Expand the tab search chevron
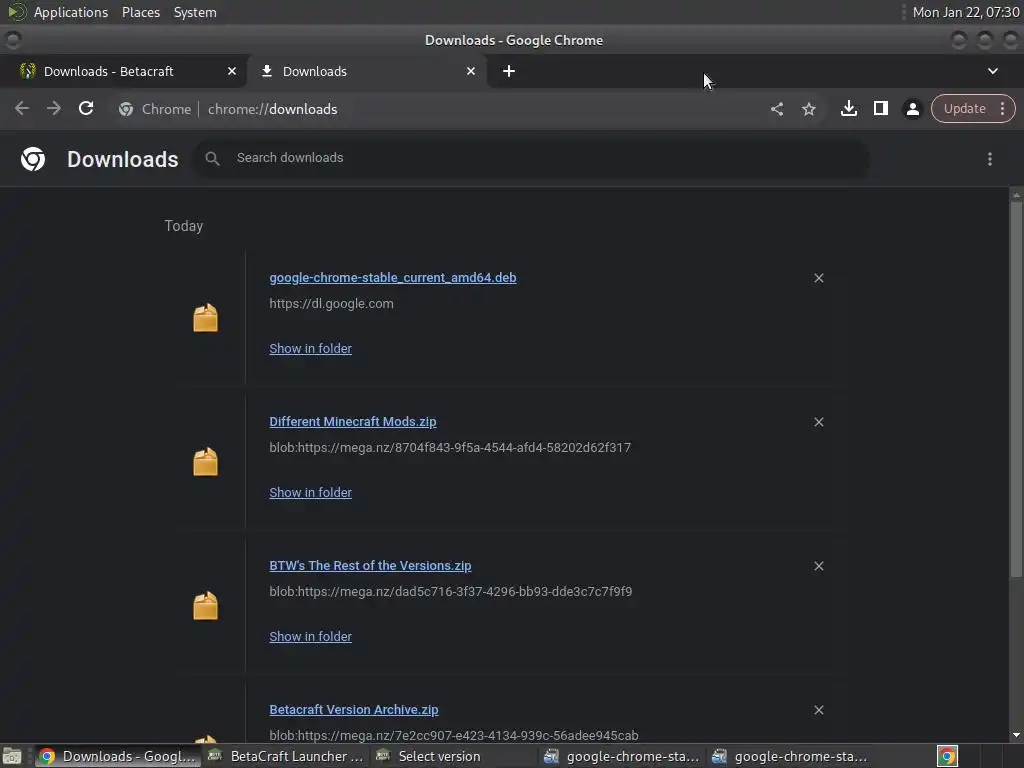The height and width of the screenshot is (768, 1024). coord(992,71)
